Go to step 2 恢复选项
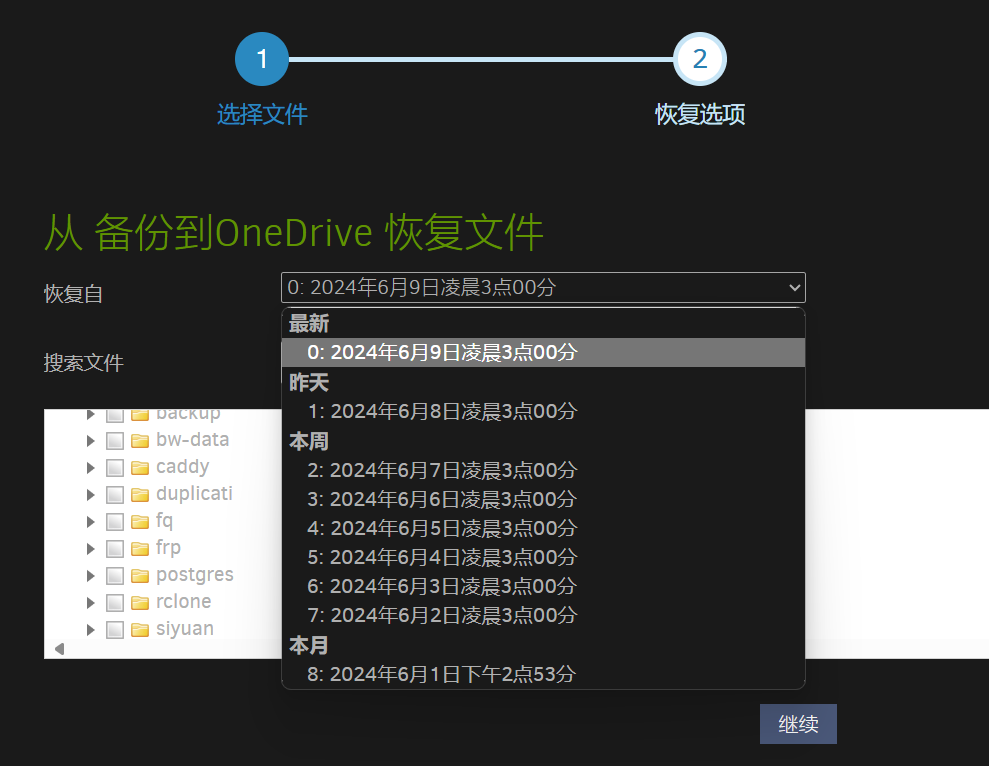 click(700, 59)
